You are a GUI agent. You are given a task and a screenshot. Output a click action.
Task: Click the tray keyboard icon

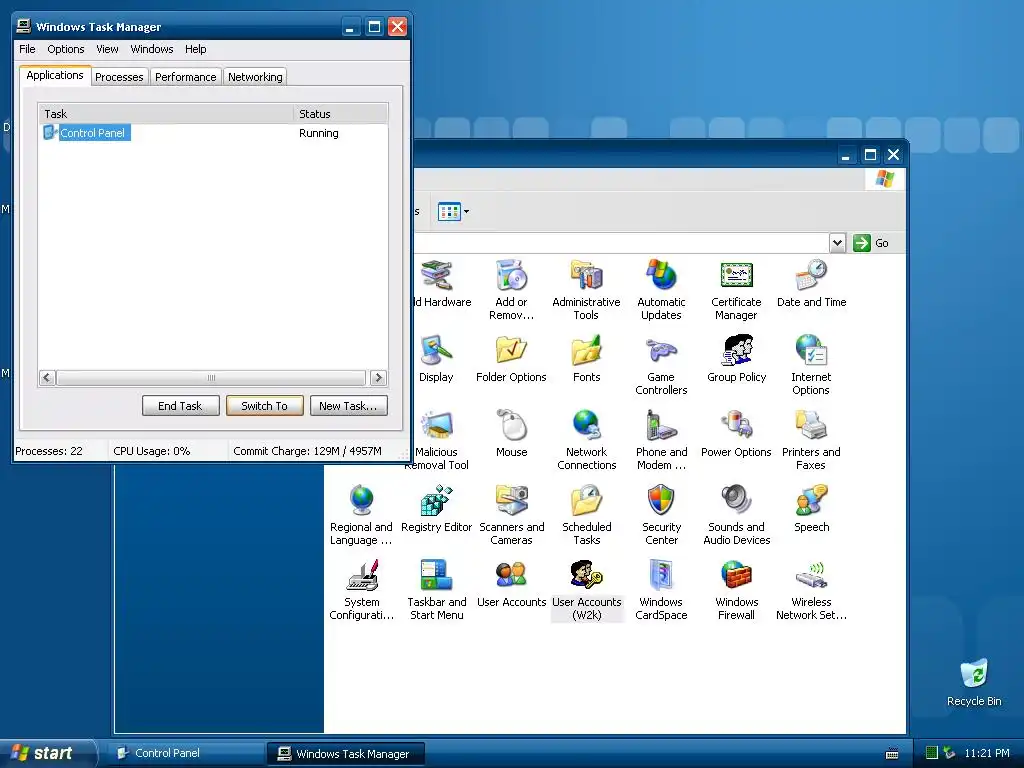[891, 754]
